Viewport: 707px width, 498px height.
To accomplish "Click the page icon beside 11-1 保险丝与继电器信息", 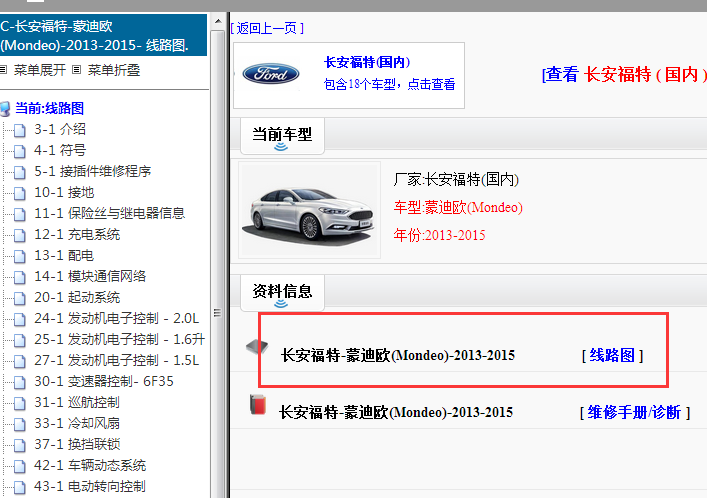I will point(19,214).
